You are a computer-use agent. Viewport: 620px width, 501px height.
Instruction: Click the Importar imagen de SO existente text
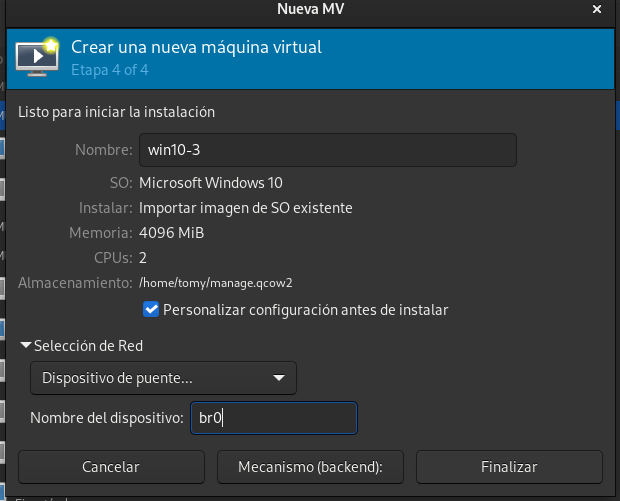(245, 208)
